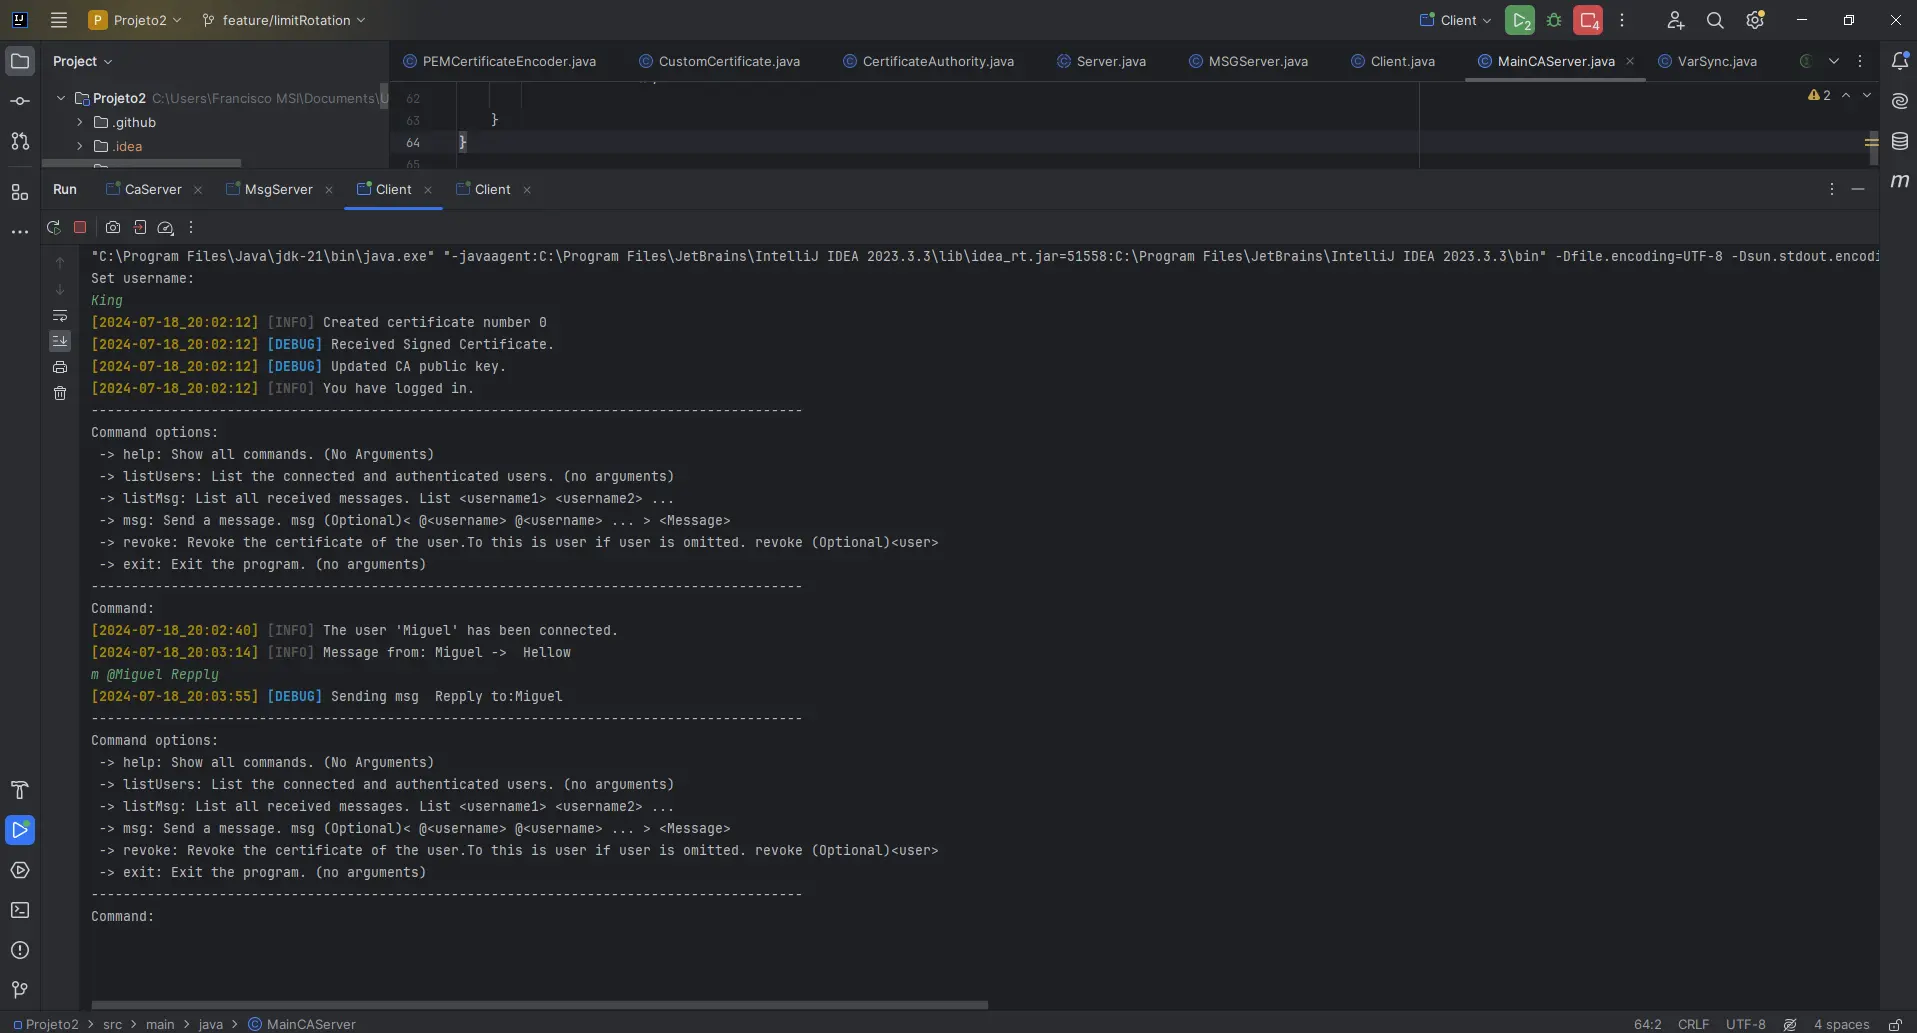
Task: Open IDE settings gear
Action: [x=1755, y=20]
